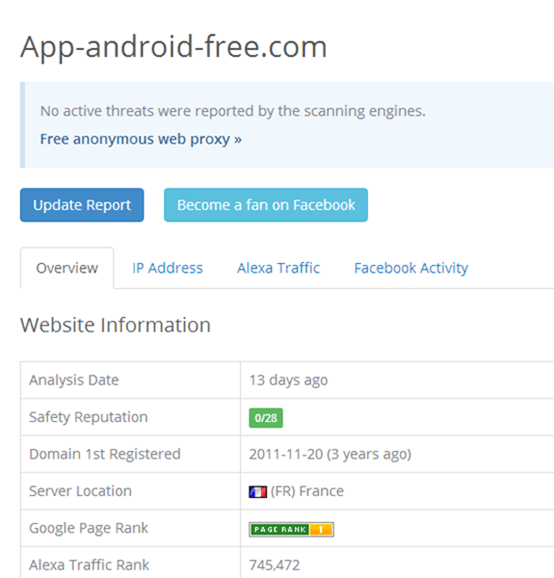Image resolution: width=554 pixels, height=578 pixels.
Task: Click the no active threats notice text
Action: point(233,111)
